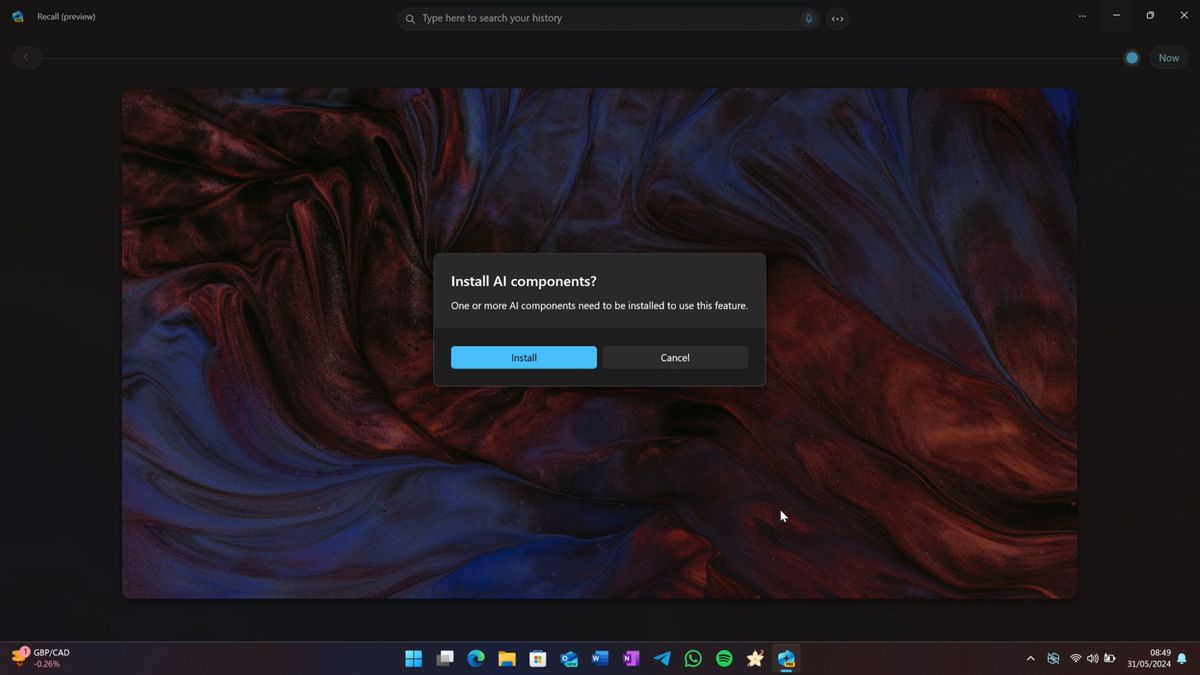Open the Recall more options menu
The height and width of the screenshot is (675, 1200).
tap(1082, 17)
